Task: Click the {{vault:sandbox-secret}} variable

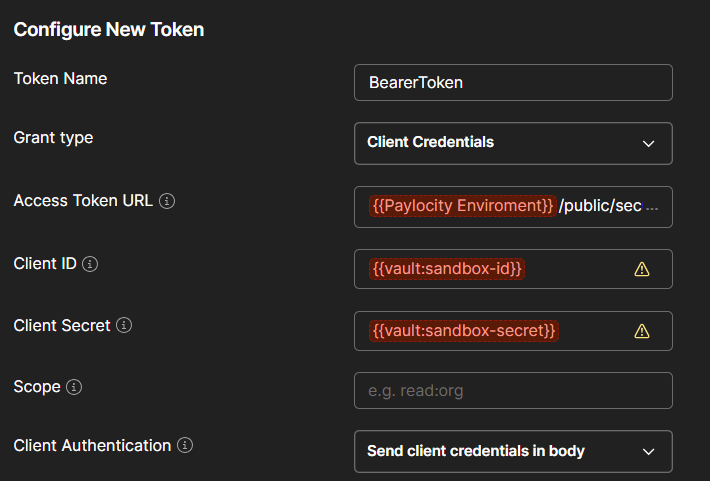Action: 464,331
